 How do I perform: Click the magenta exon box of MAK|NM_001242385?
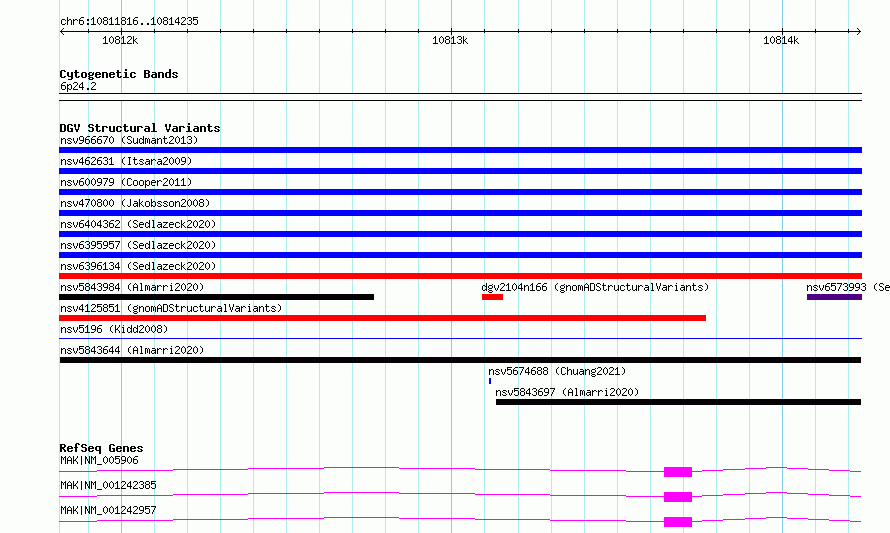click(x=678, y=497)
